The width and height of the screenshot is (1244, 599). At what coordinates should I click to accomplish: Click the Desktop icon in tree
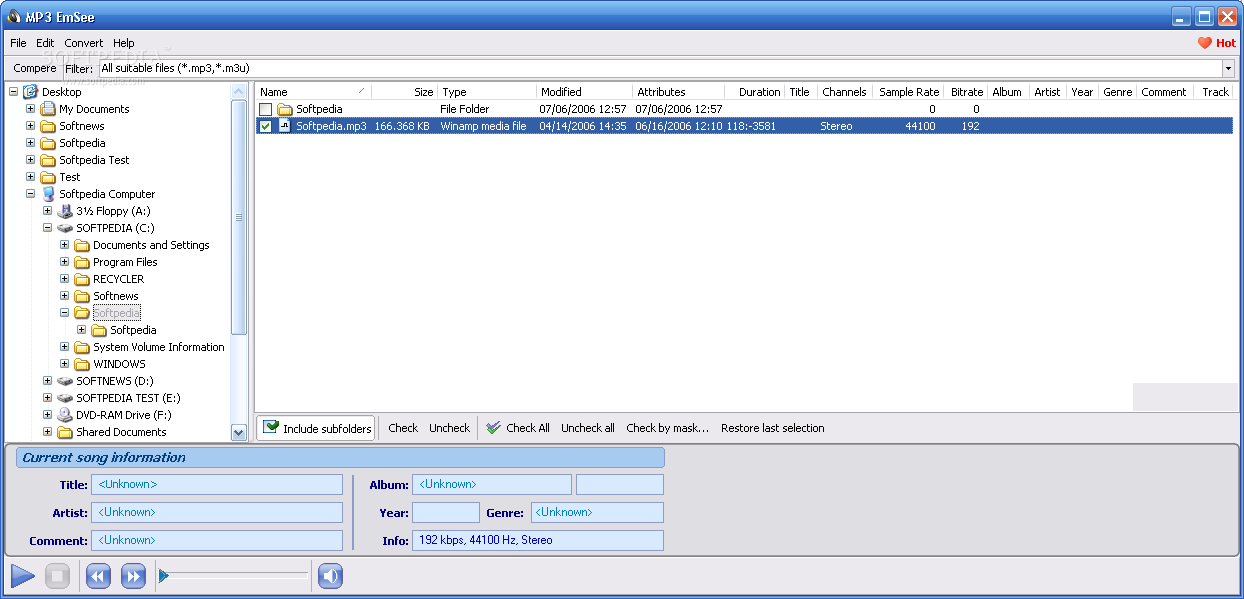click(x=30, y=92)
